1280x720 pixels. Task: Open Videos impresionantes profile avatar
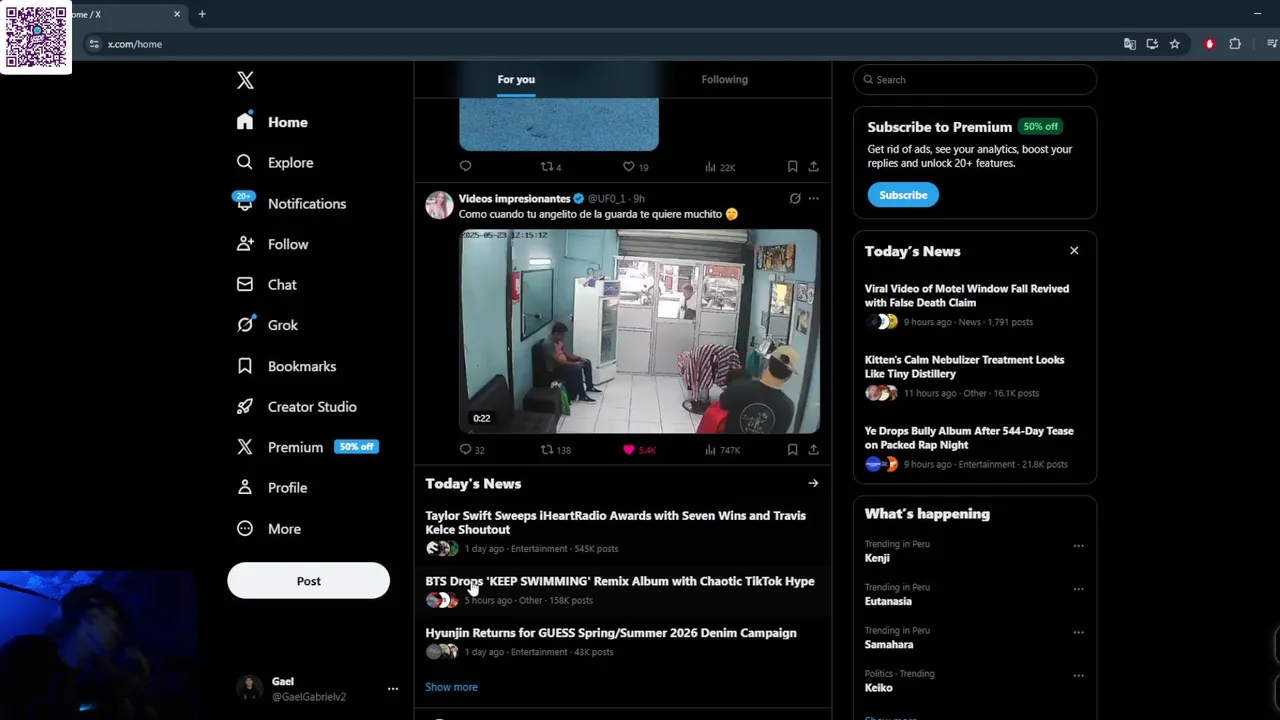pyautogui.click(x=439, y=205)
